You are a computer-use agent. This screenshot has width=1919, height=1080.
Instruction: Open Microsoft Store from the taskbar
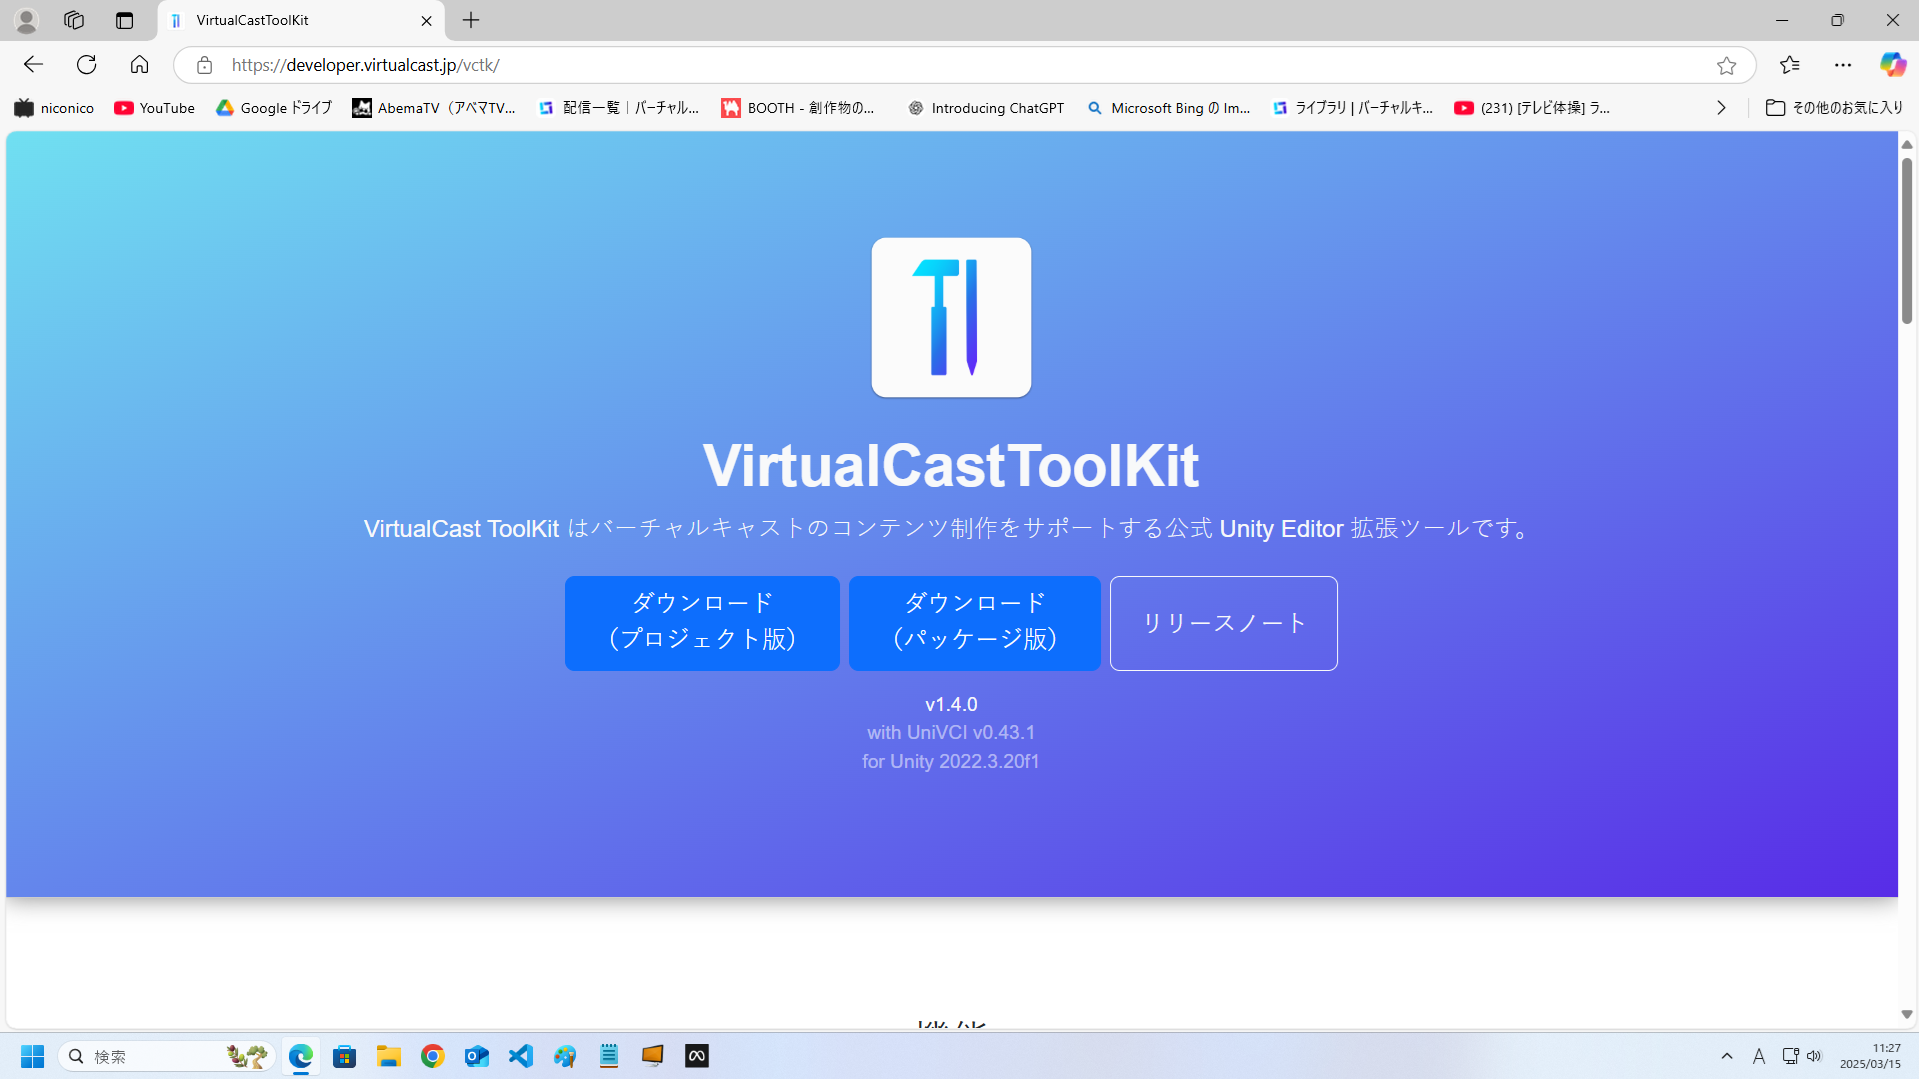[x=345, y=1056]
